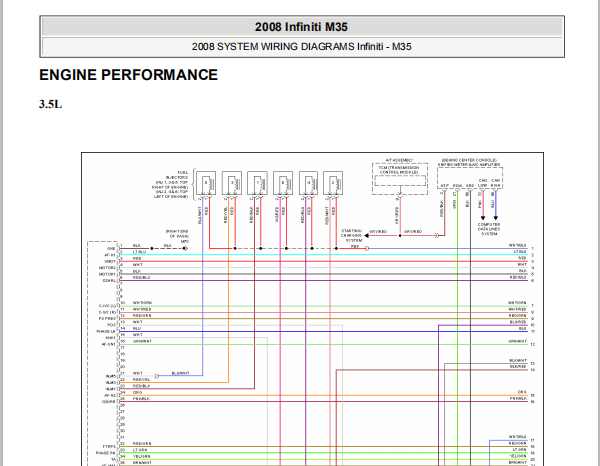Click fuel injector number 5 symbol

206,183
